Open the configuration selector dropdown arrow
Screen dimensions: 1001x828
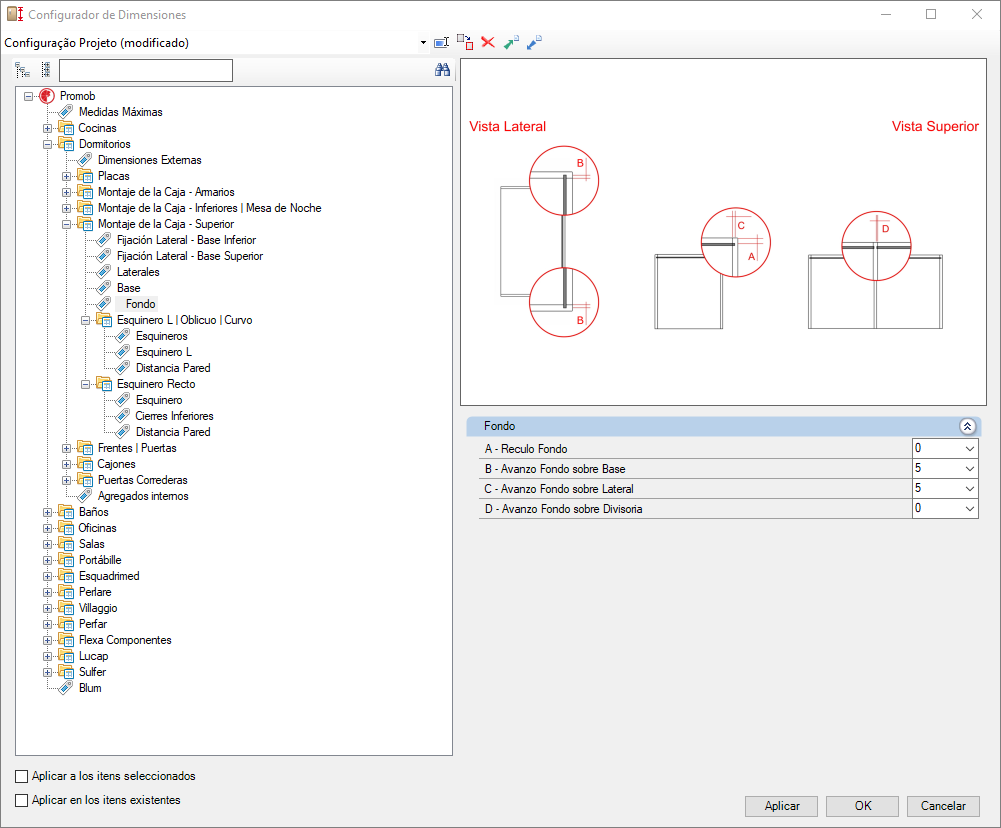(423, 43)
